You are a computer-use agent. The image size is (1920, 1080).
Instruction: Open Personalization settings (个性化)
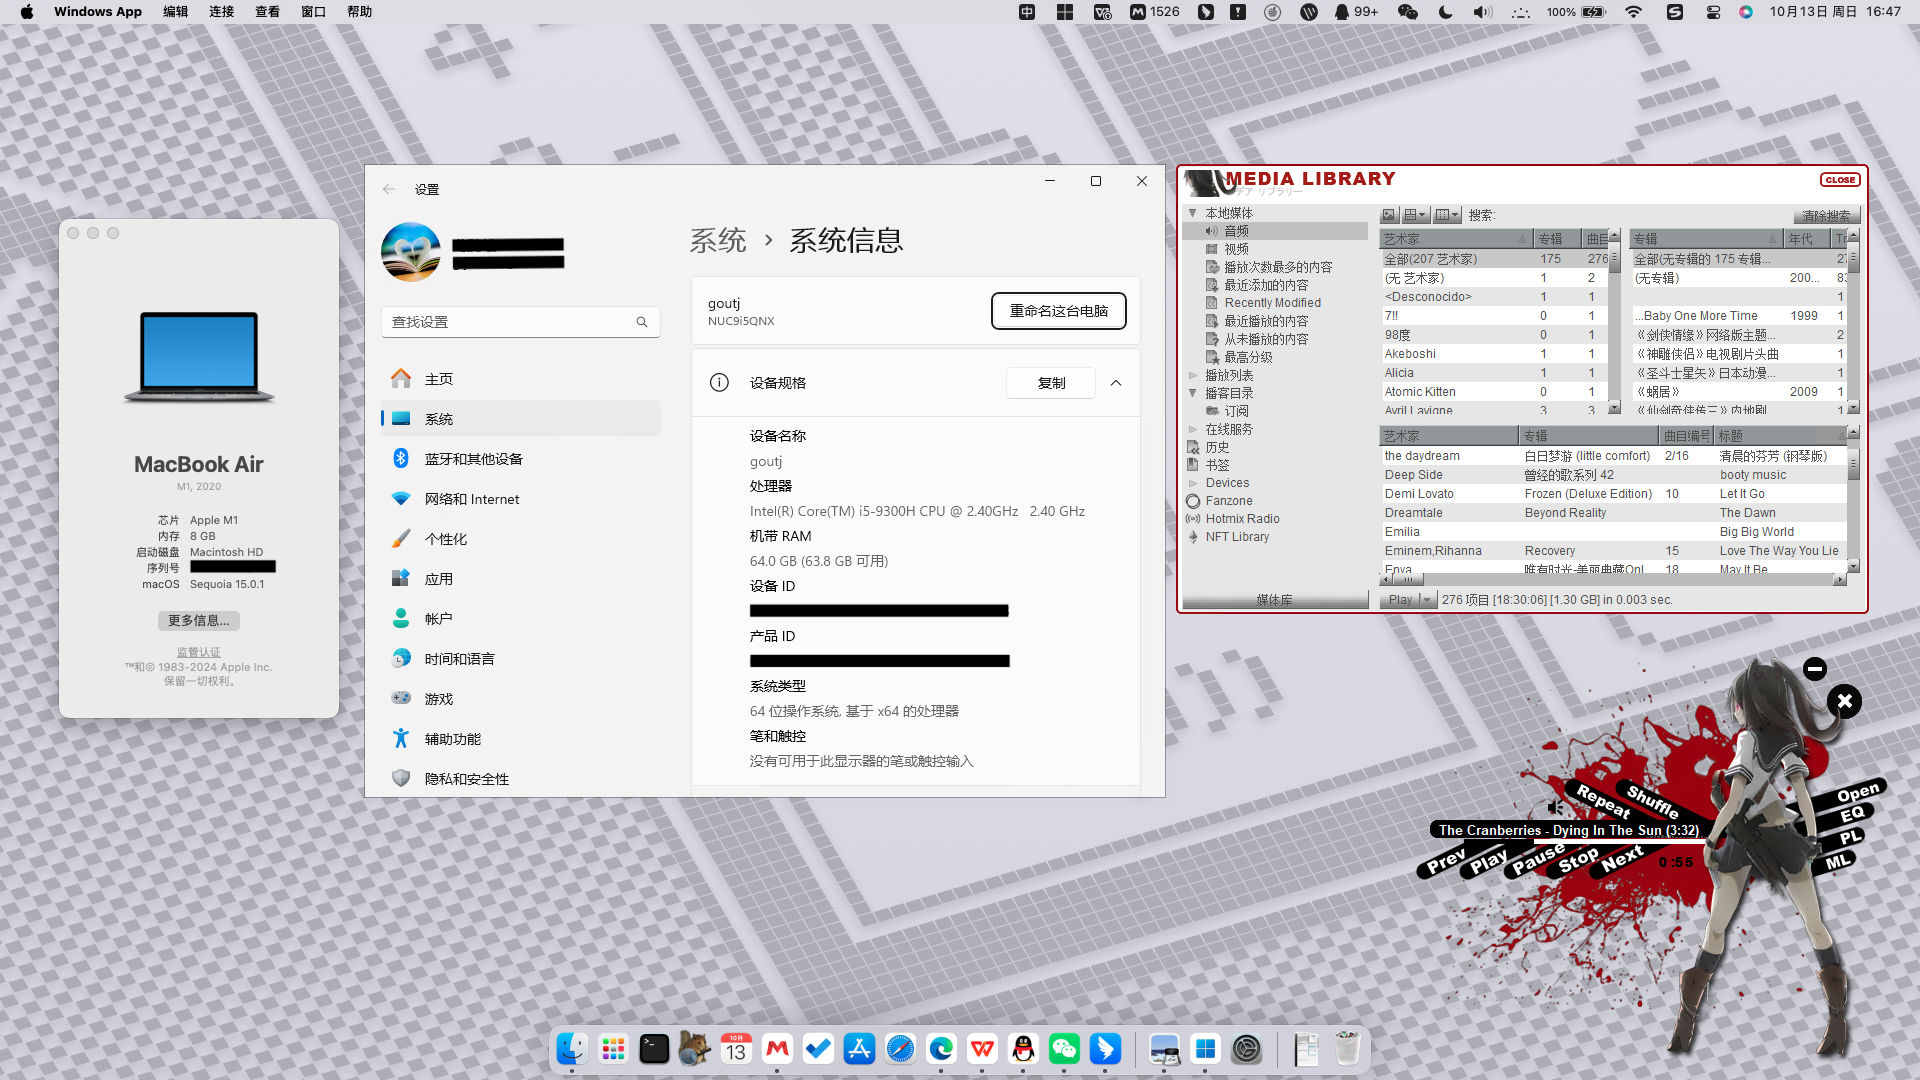point(520,539)
